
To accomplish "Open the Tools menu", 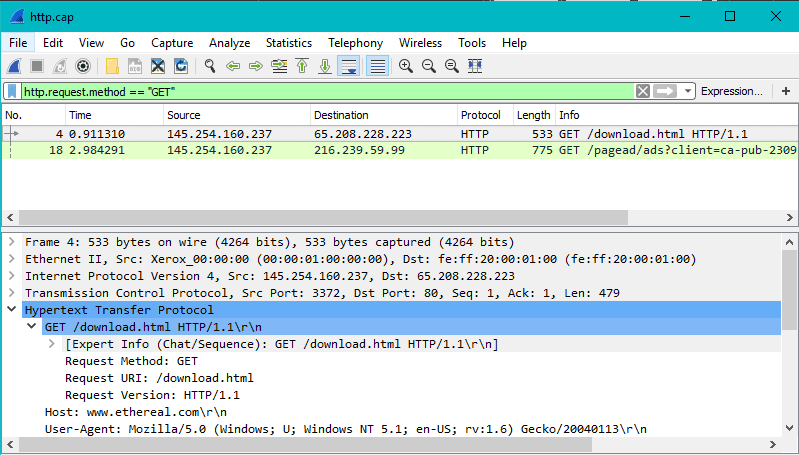I will coord(472,43).
